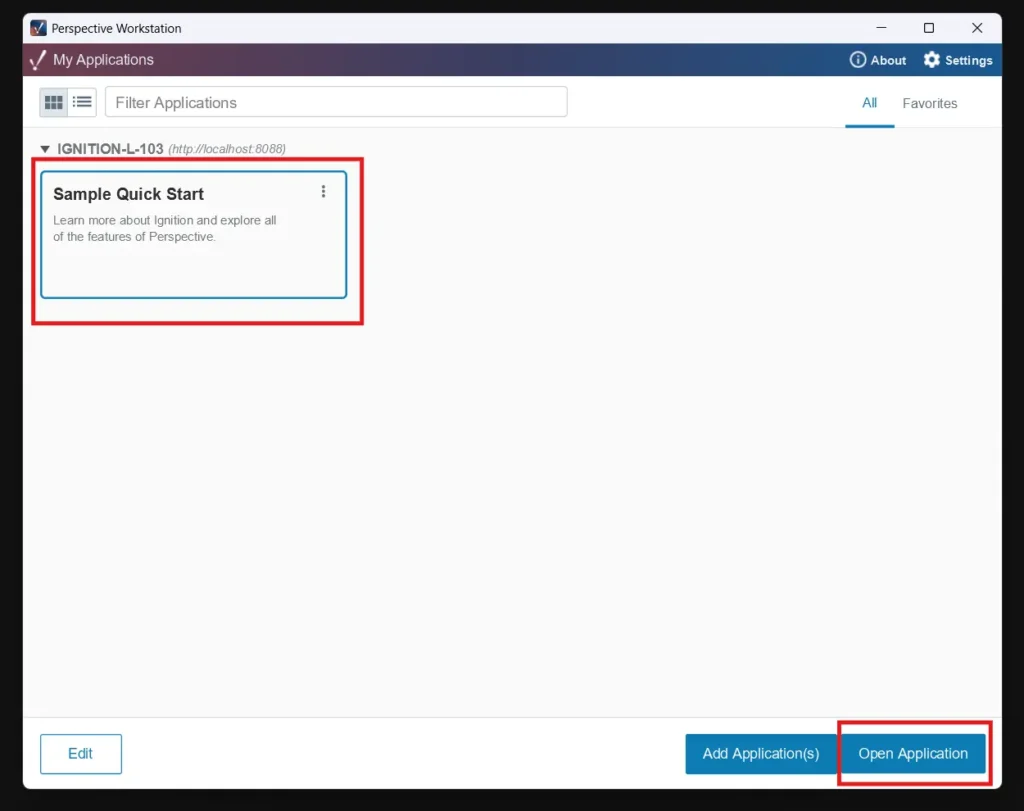Open the Sample Quick Start application
The height and width of the screenshot is (811, 1024).
(913, 754)
